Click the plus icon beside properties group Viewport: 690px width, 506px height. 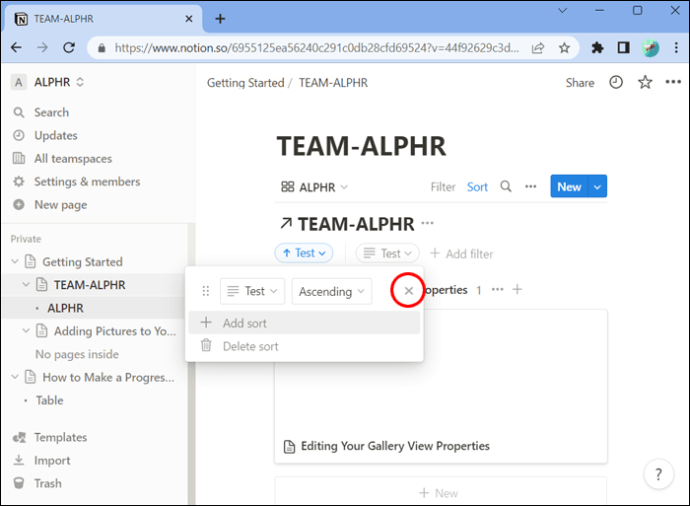click(518, 289)
